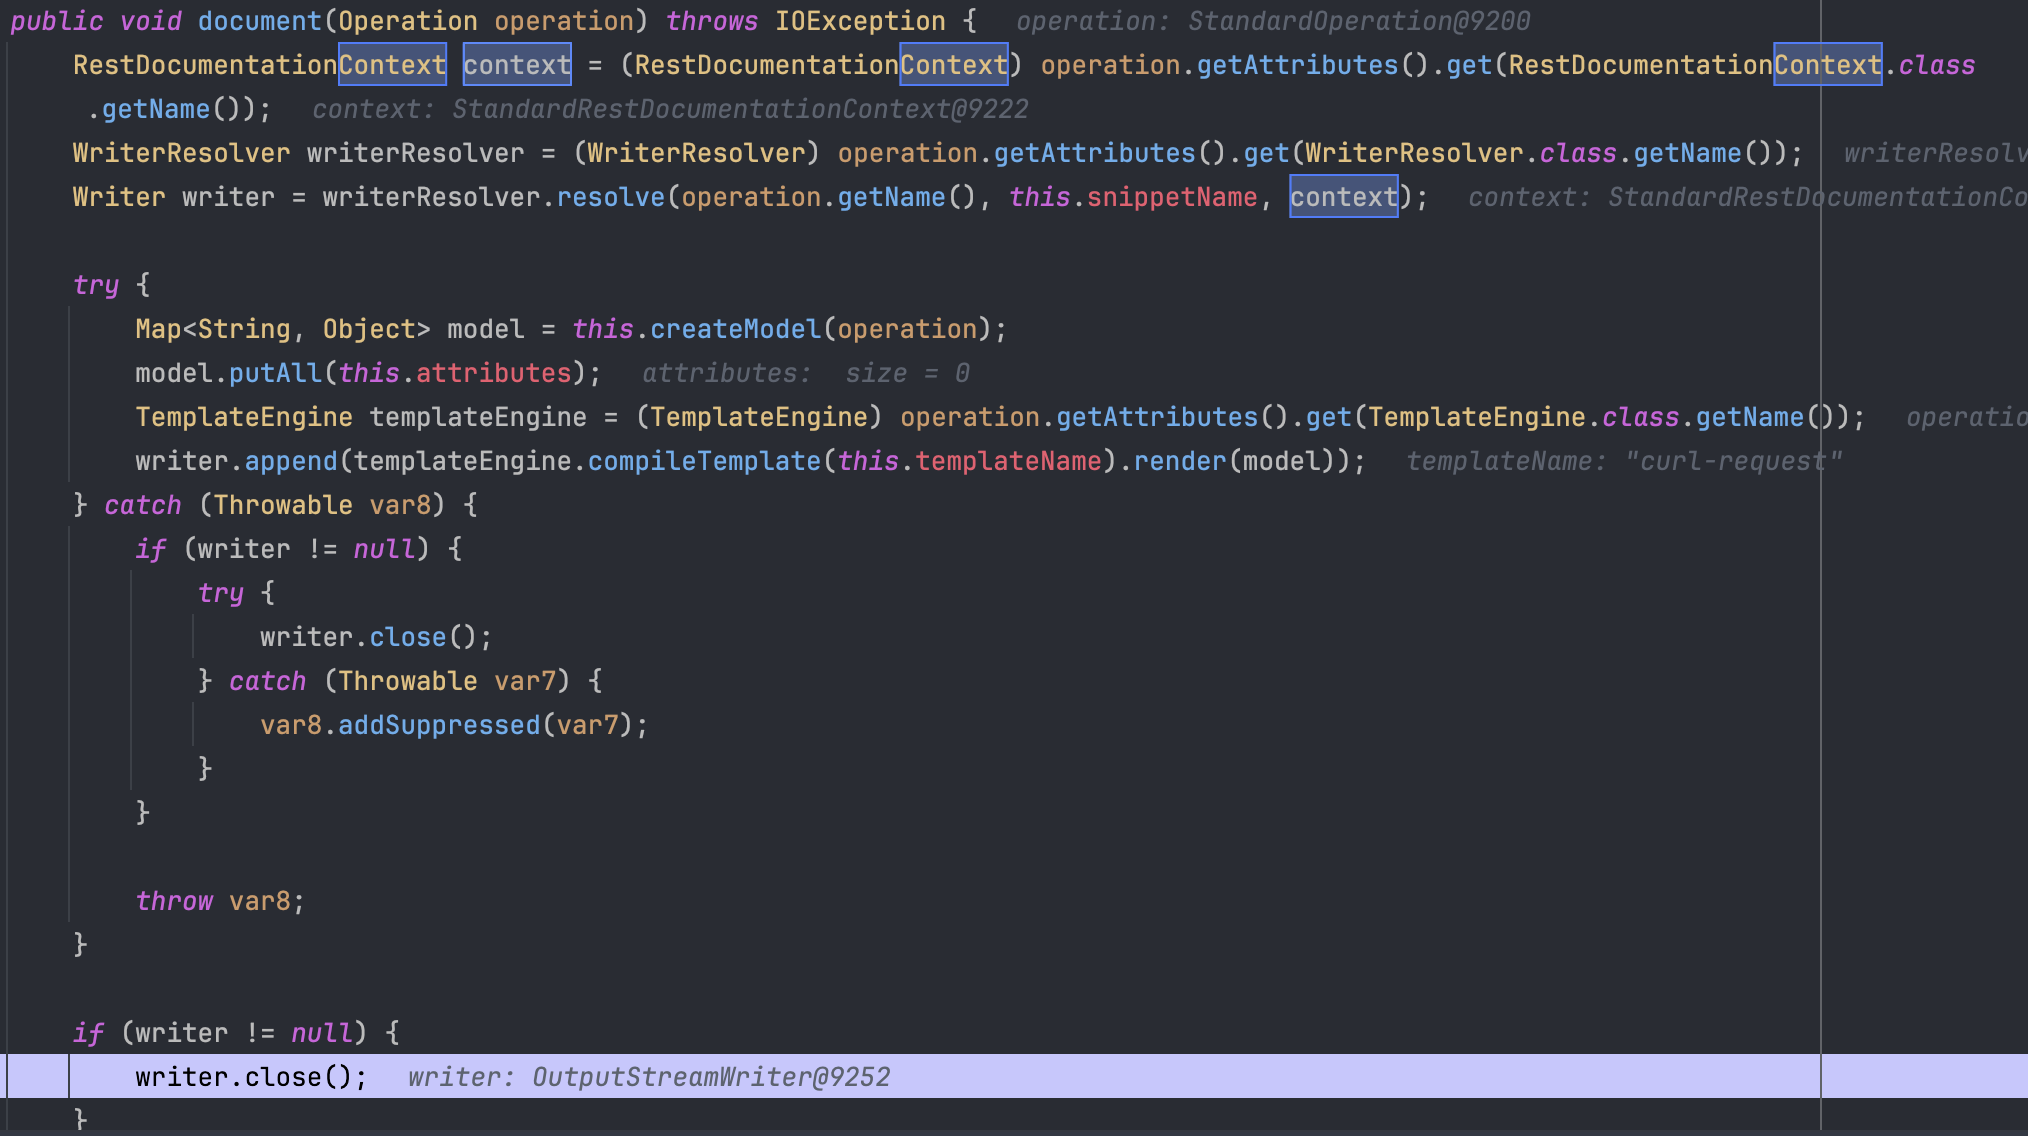The height and width of the screenshot is (1136, 2028).
Task: Click the render method call
Action: (x=1179, y=461)
